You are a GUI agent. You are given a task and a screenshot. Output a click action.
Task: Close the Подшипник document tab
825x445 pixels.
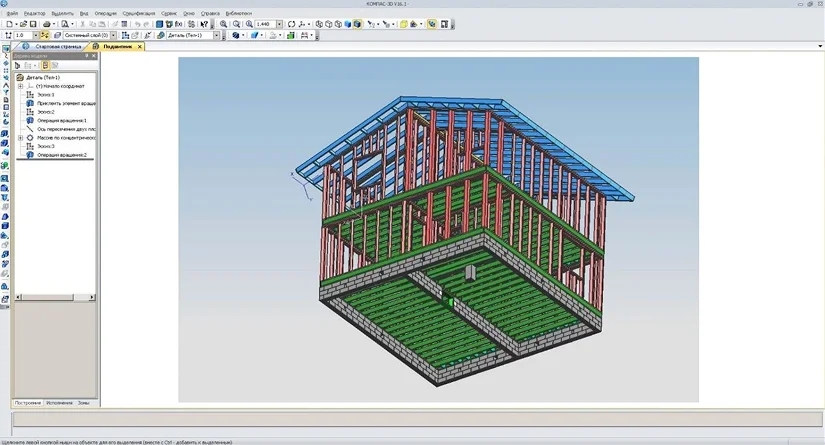click(x=139, y=46)
